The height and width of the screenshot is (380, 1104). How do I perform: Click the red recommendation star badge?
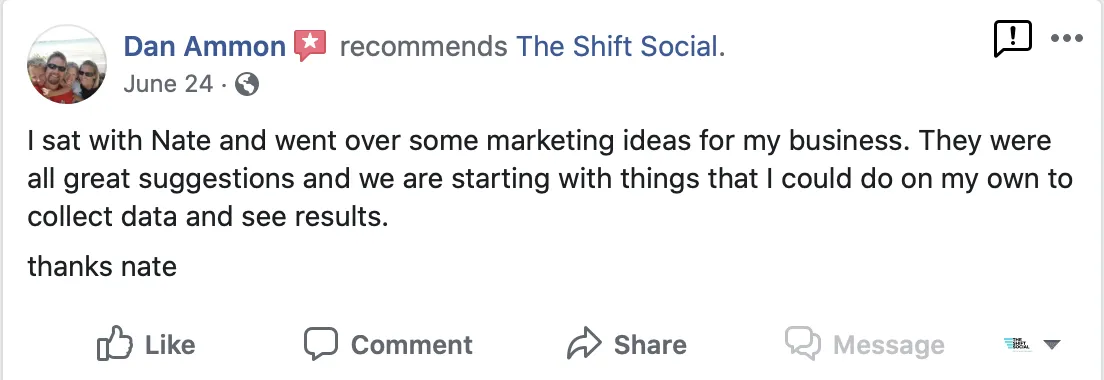click(310, 46)
